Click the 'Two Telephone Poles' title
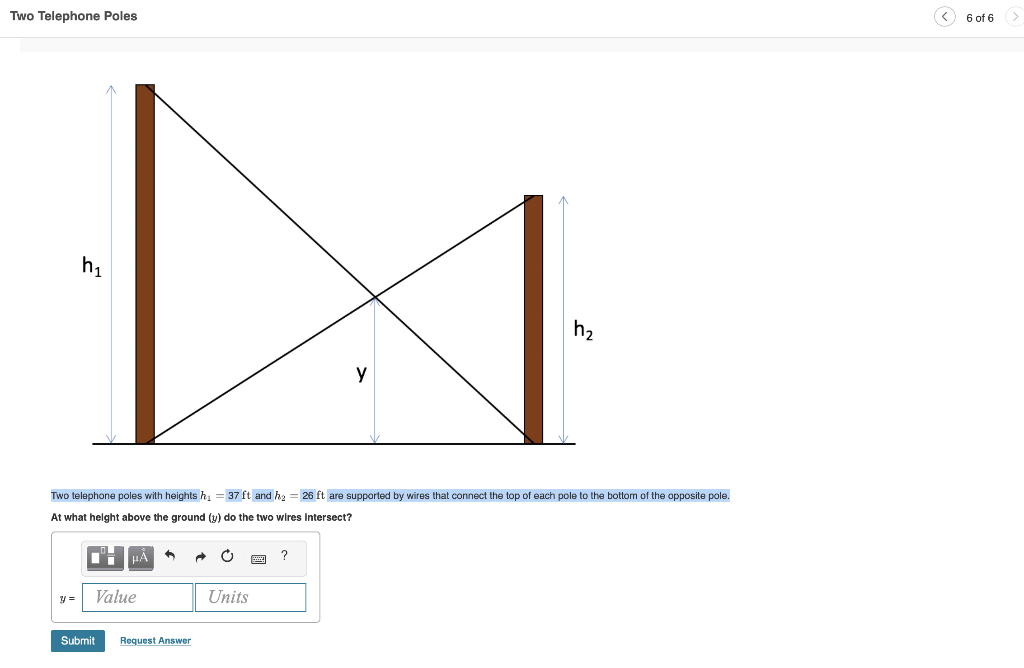Viewport: 1024px width, 668px height. coord(74,16)
